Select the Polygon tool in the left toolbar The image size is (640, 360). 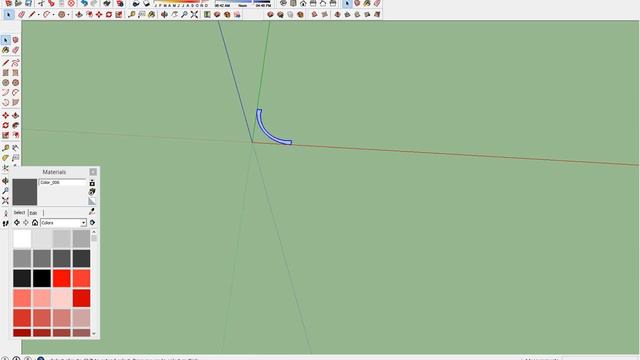tap(16, 82)
